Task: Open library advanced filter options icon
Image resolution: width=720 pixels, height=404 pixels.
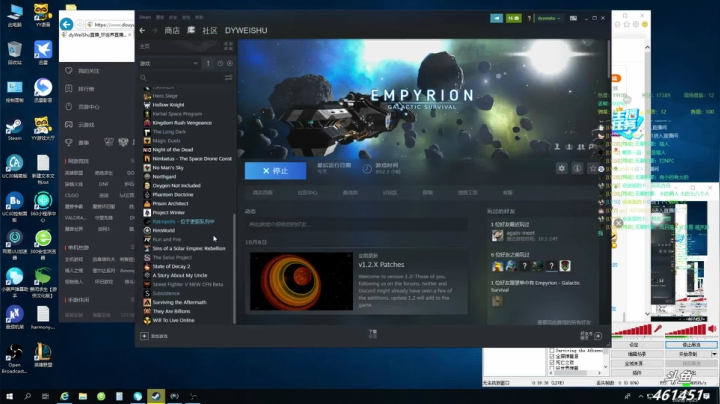Action: click(x=228, y=78)
